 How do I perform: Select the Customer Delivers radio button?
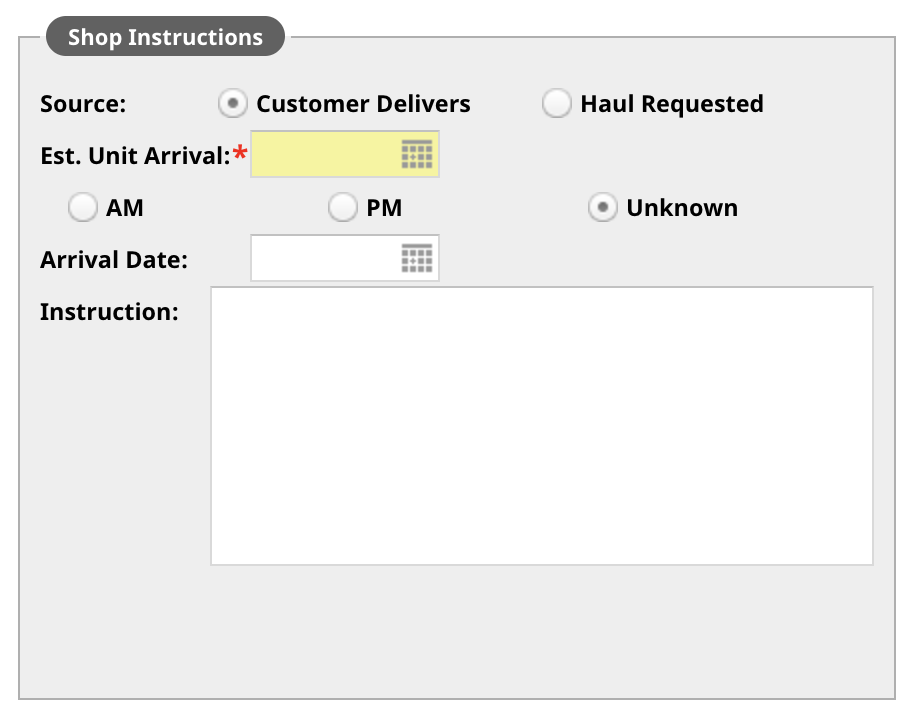click(232, 103)
